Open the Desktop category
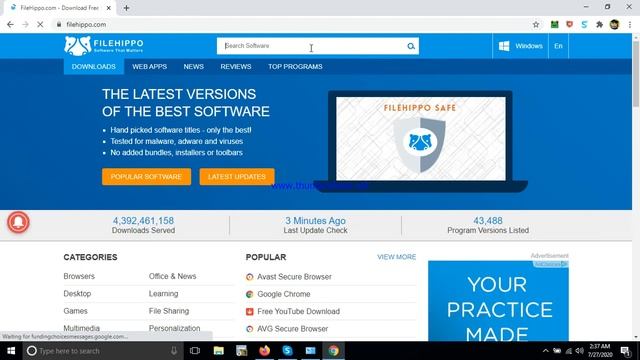 pos(77,293)
